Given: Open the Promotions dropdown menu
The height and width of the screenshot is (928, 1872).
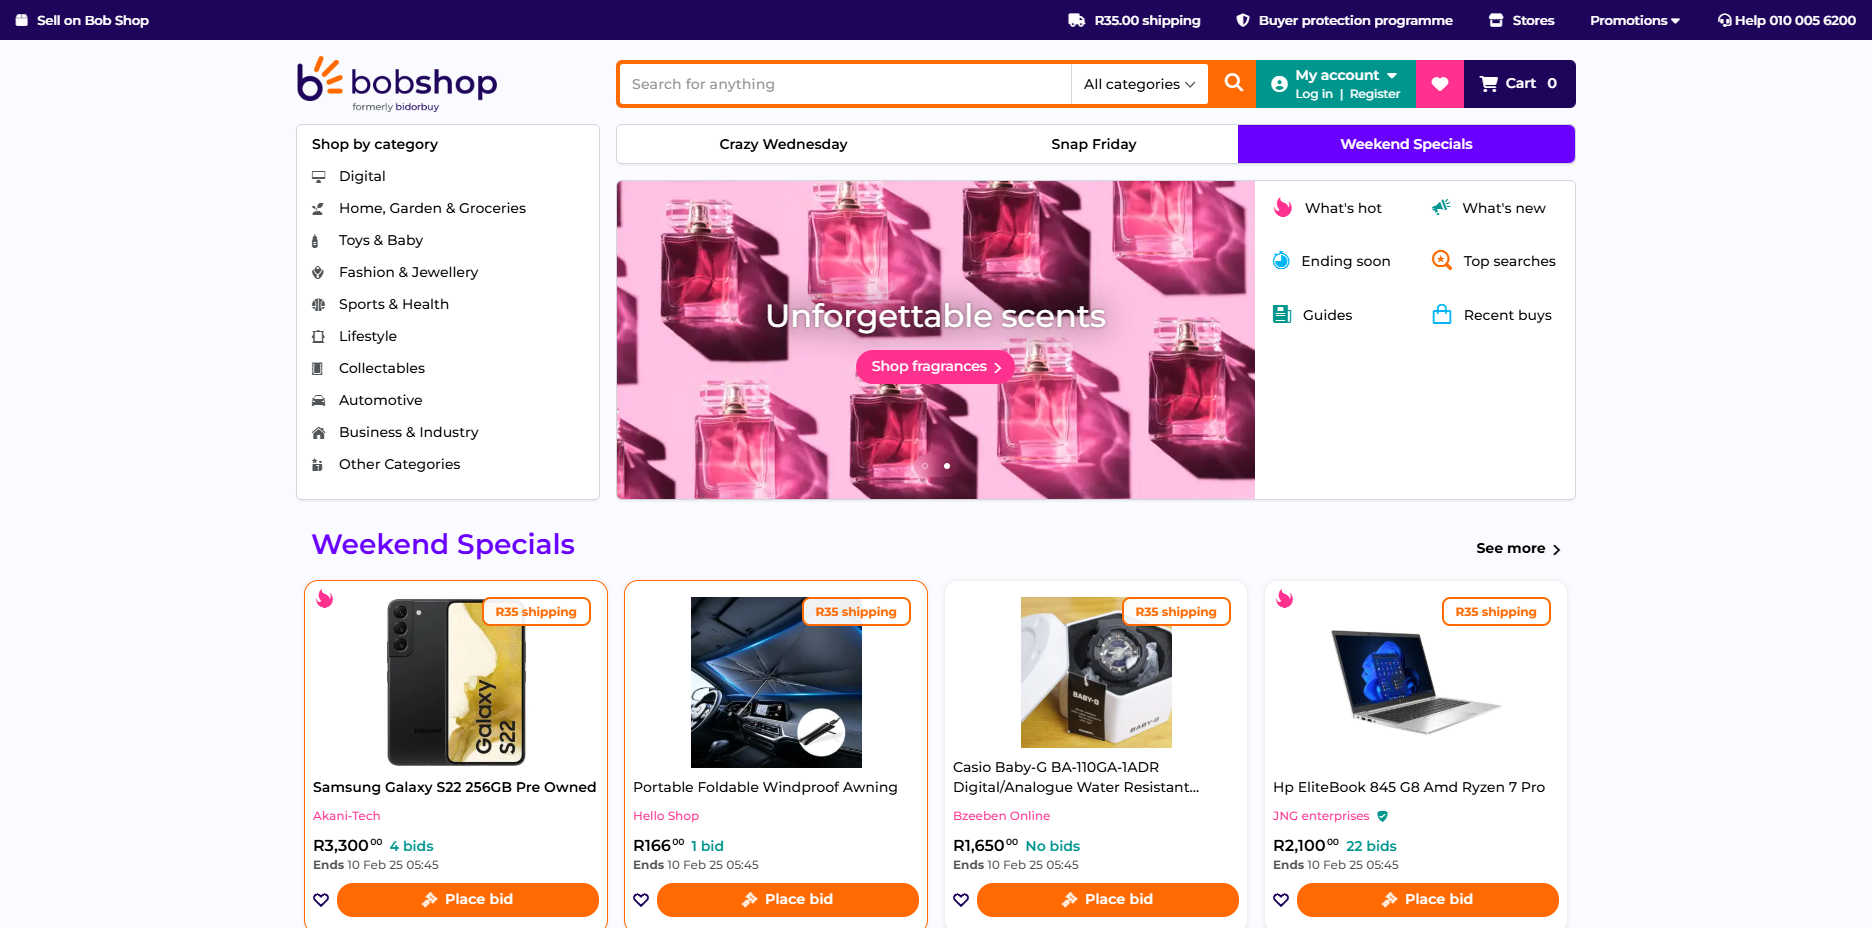Looking at the screenshot, I should point(1635,20).
